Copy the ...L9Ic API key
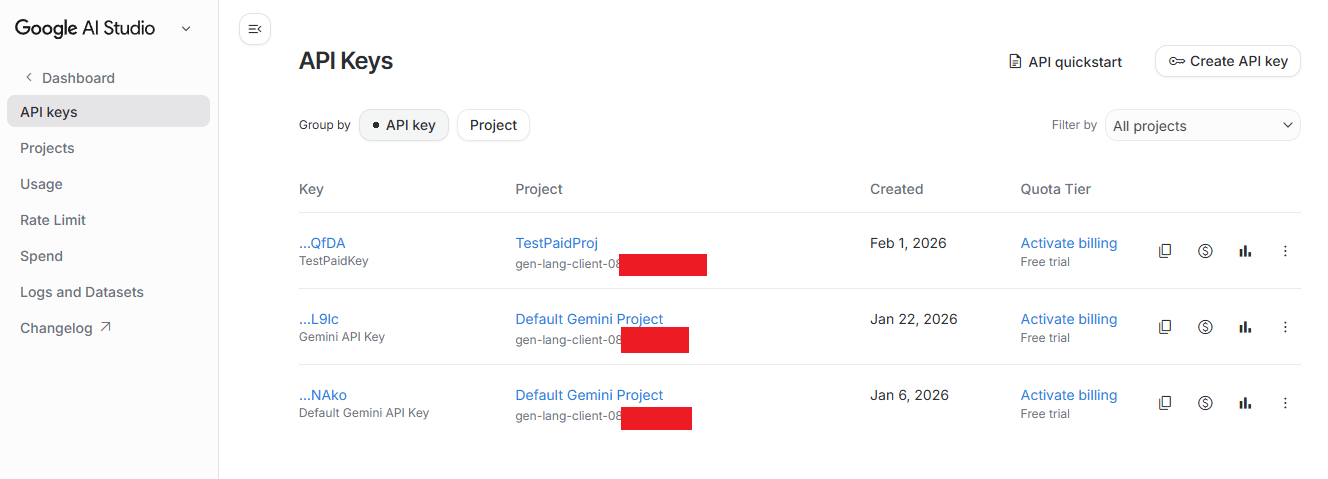Image resolution: width=1328 pixels, height=479 pixels. (1165, 327)
